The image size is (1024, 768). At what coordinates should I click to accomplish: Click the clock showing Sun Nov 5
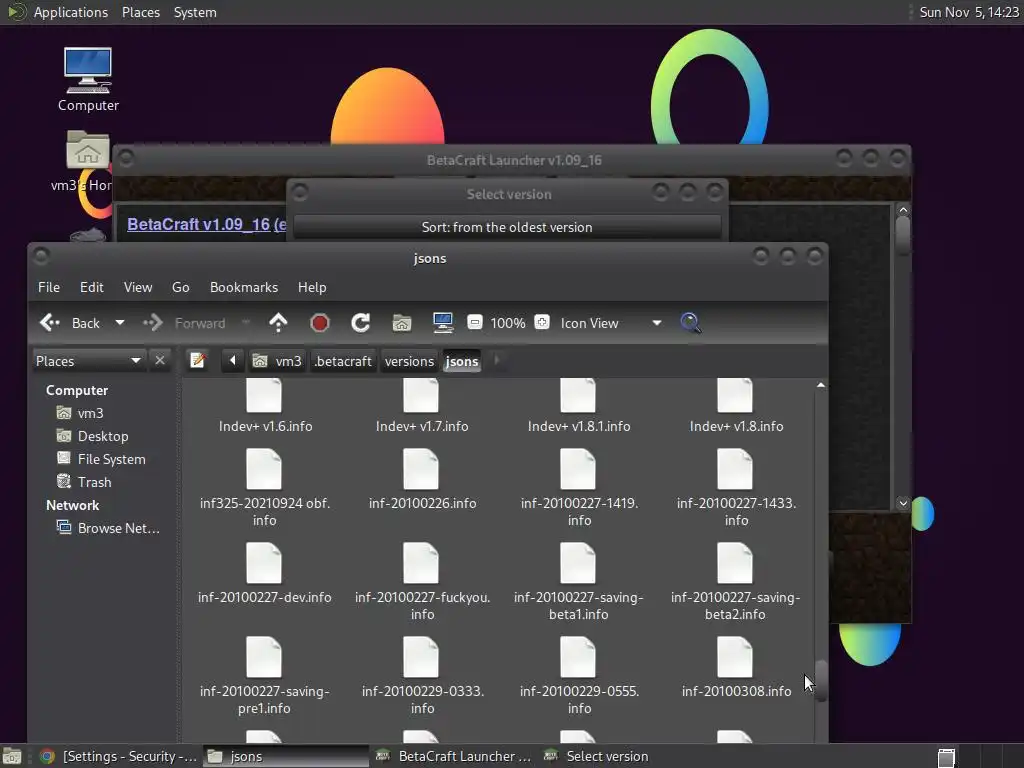969,12
